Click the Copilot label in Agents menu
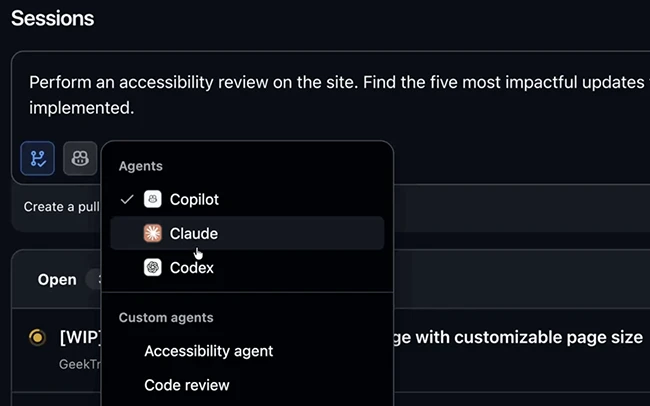The width and height of the screenshot is (650, 406). tap(194, 199)
